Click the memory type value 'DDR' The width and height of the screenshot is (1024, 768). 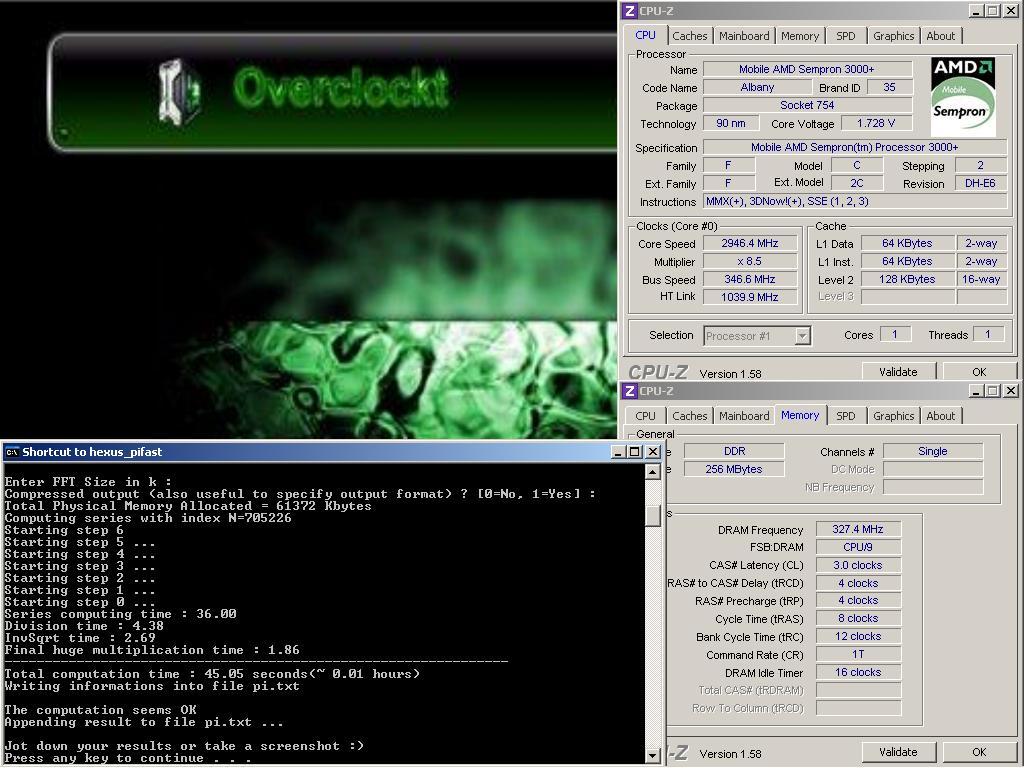(x=734, y=451)
